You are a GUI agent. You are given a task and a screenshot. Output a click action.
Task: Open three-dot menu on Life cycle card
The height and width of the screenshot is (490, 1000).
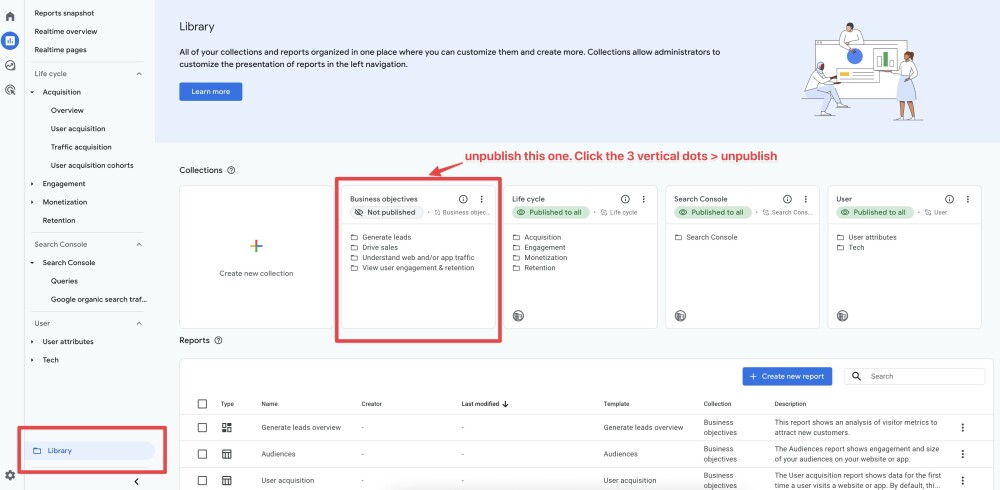click(643, 199)
